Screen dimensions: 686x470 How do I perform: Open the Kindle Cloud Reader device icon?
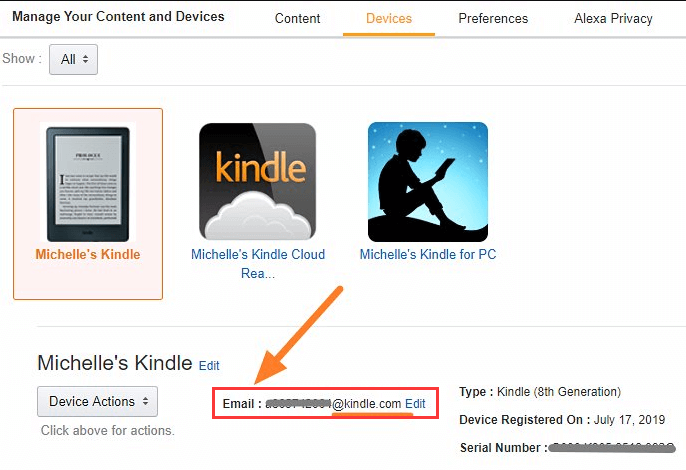(x=258, y=182)
